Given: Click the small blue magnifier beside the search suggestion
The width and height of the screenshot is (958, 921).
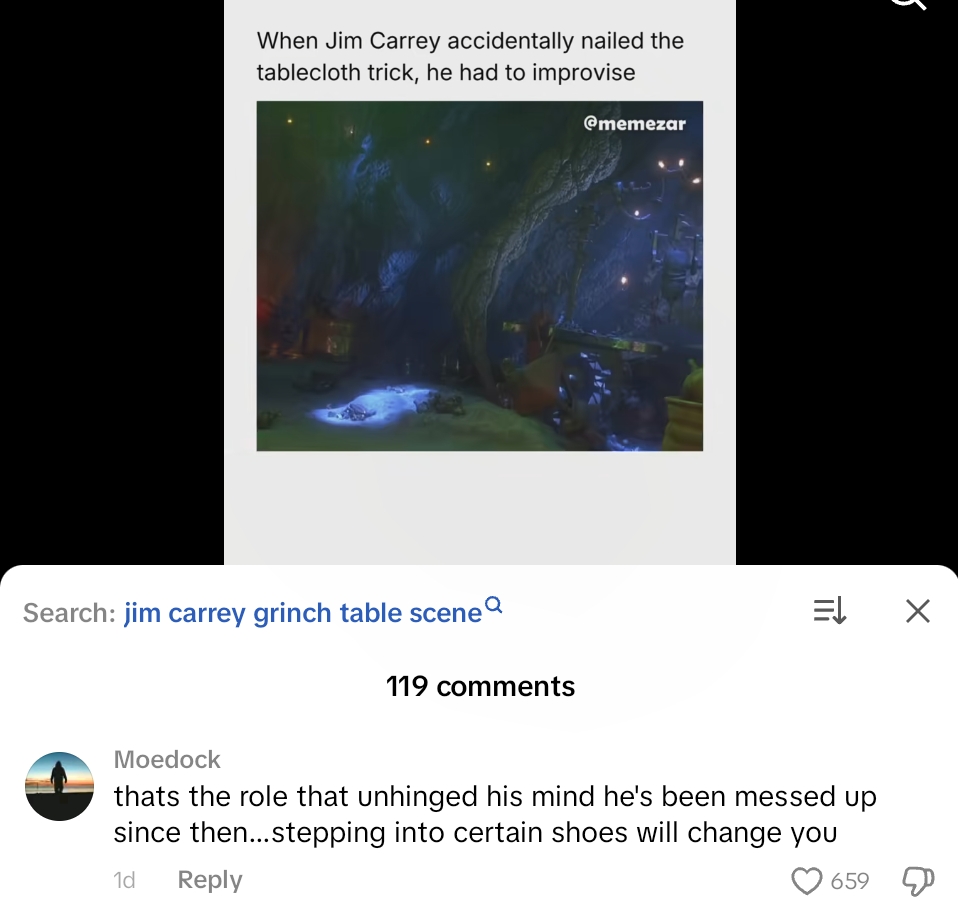Looking at the screenshot, I should pos(493,606).
